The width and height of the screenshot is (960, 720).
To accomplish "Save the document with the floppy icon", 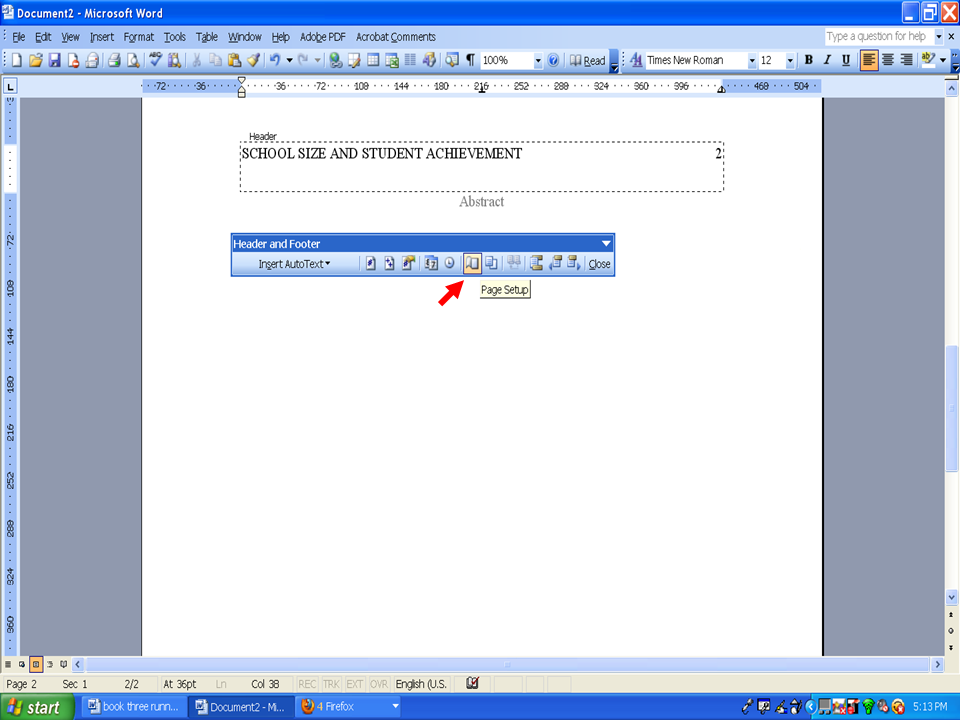I will [54, 60].
